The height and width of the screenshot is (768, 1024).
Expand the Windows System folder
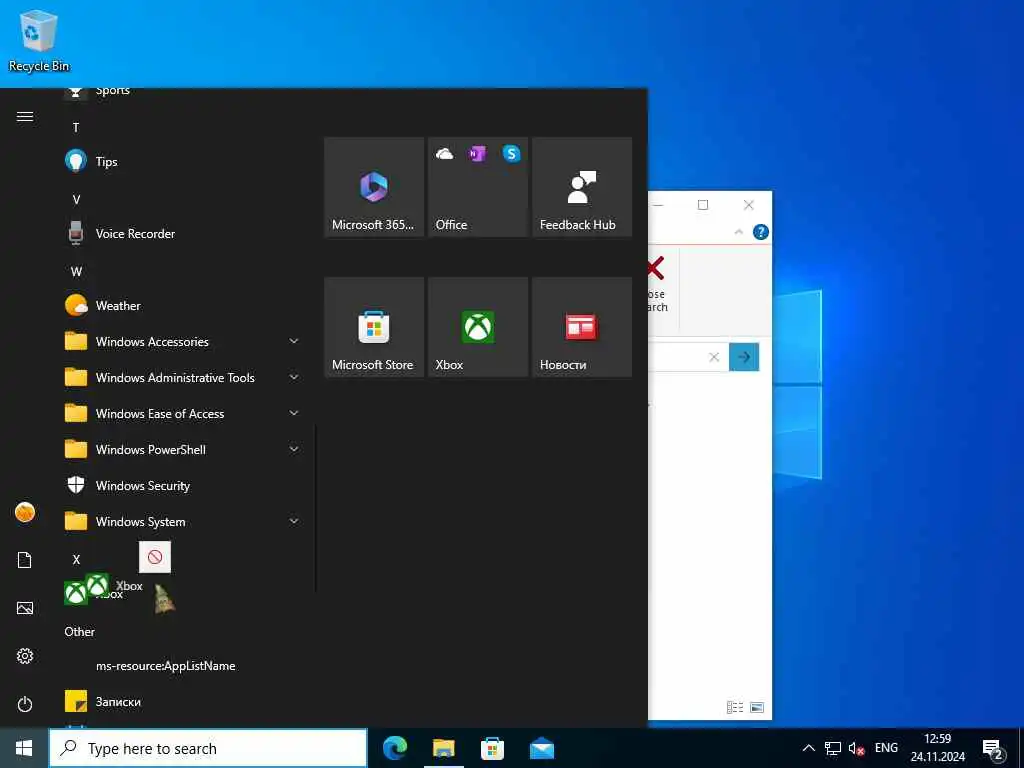(181, 521)
